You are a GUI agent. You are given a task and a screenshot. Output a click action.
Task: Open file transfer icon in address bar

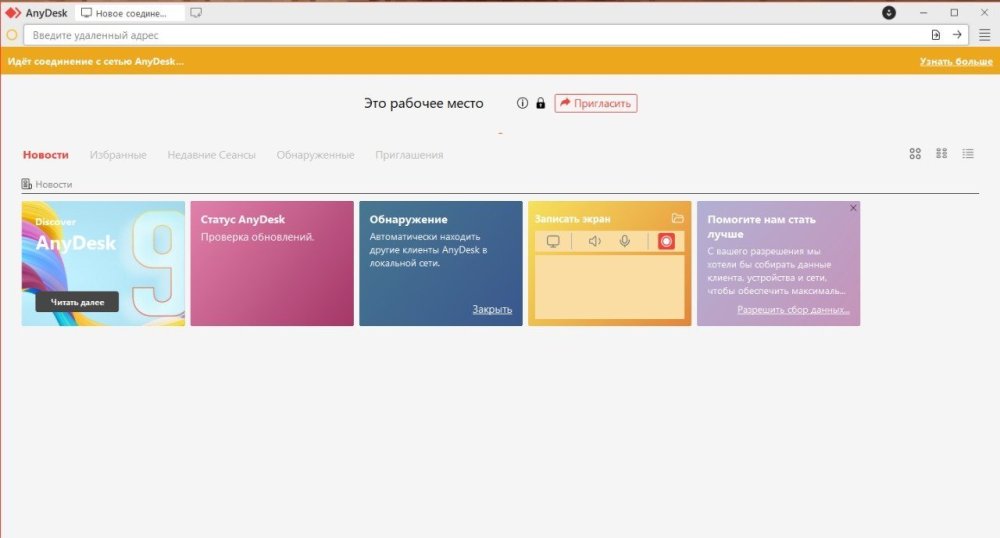936,35
